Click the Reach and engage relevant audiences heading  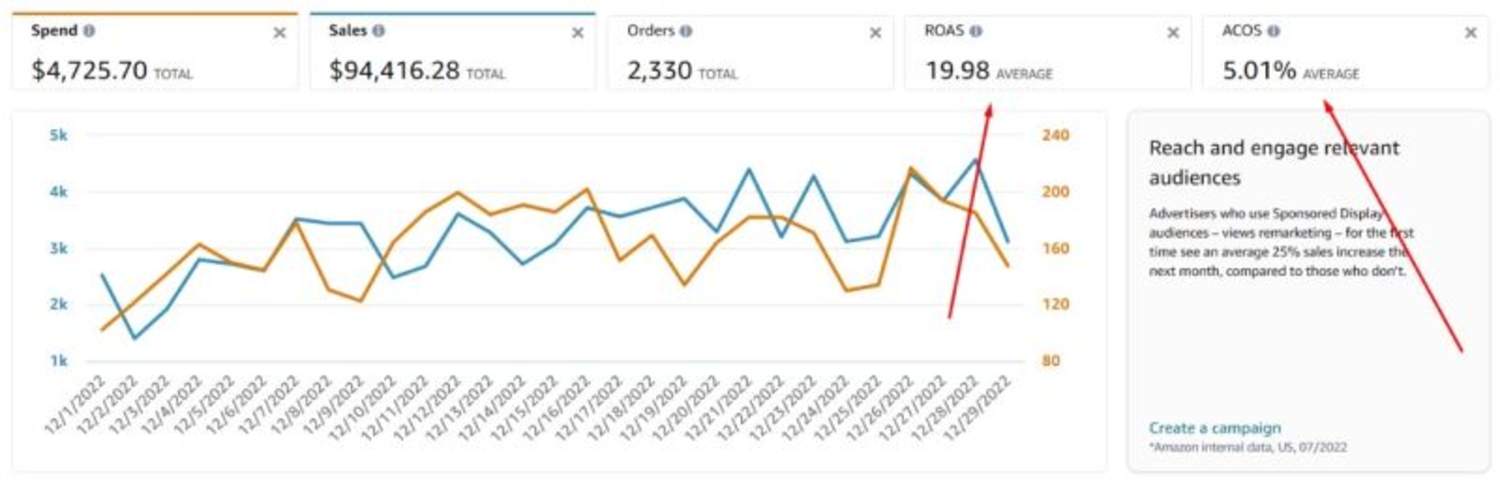1274,162
